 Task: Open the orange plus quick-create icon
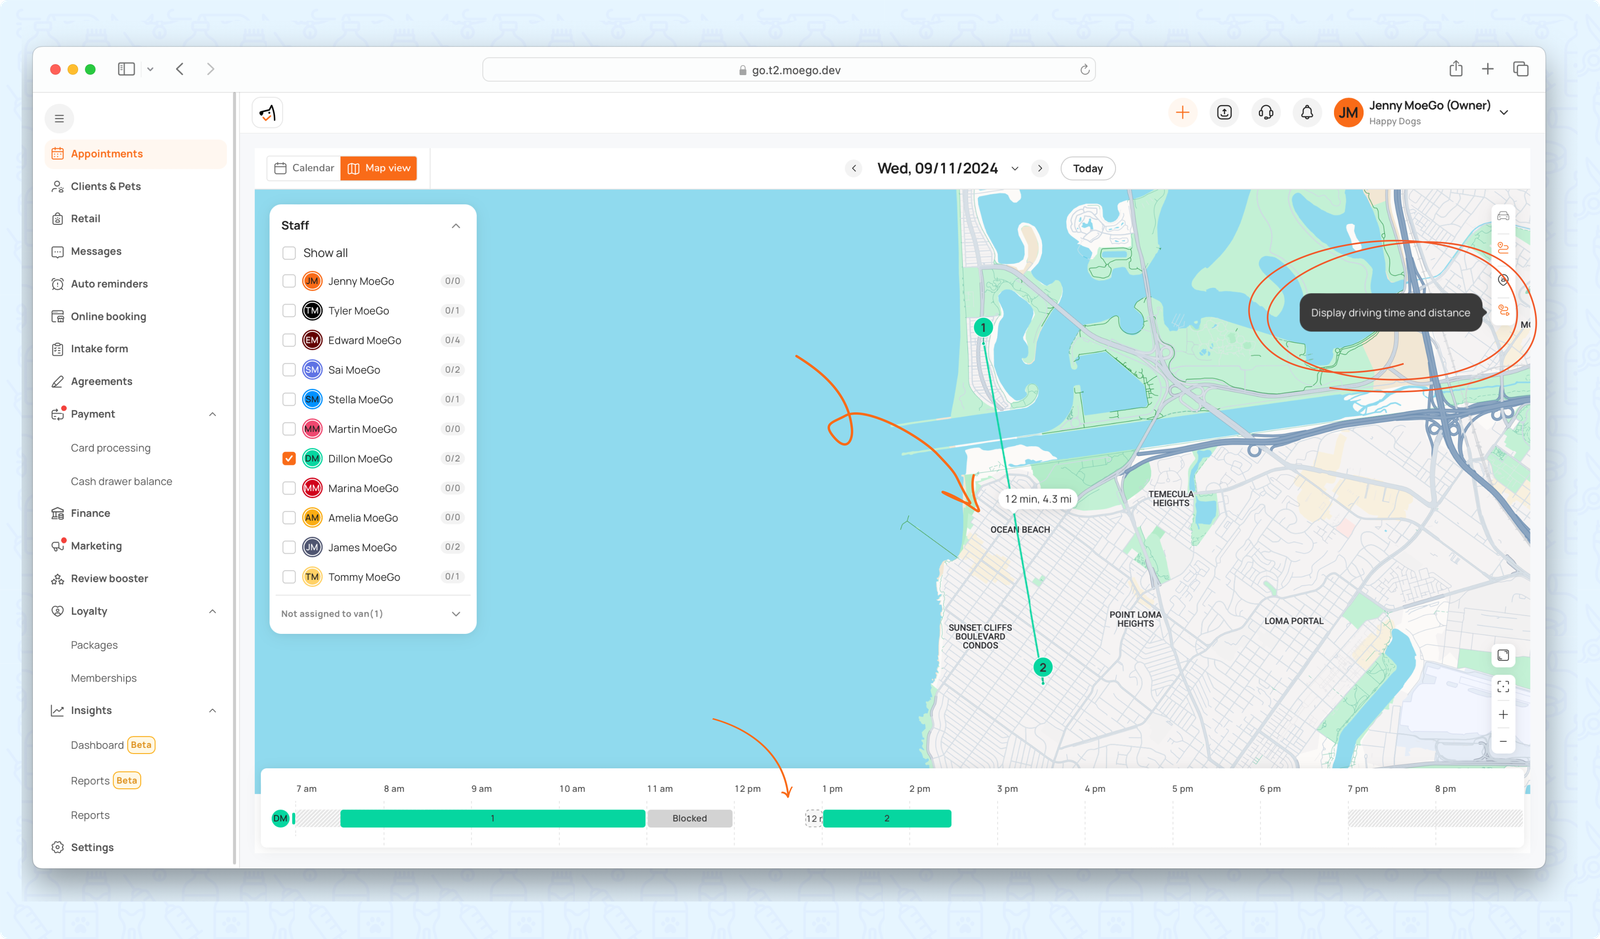point(1183,112)
